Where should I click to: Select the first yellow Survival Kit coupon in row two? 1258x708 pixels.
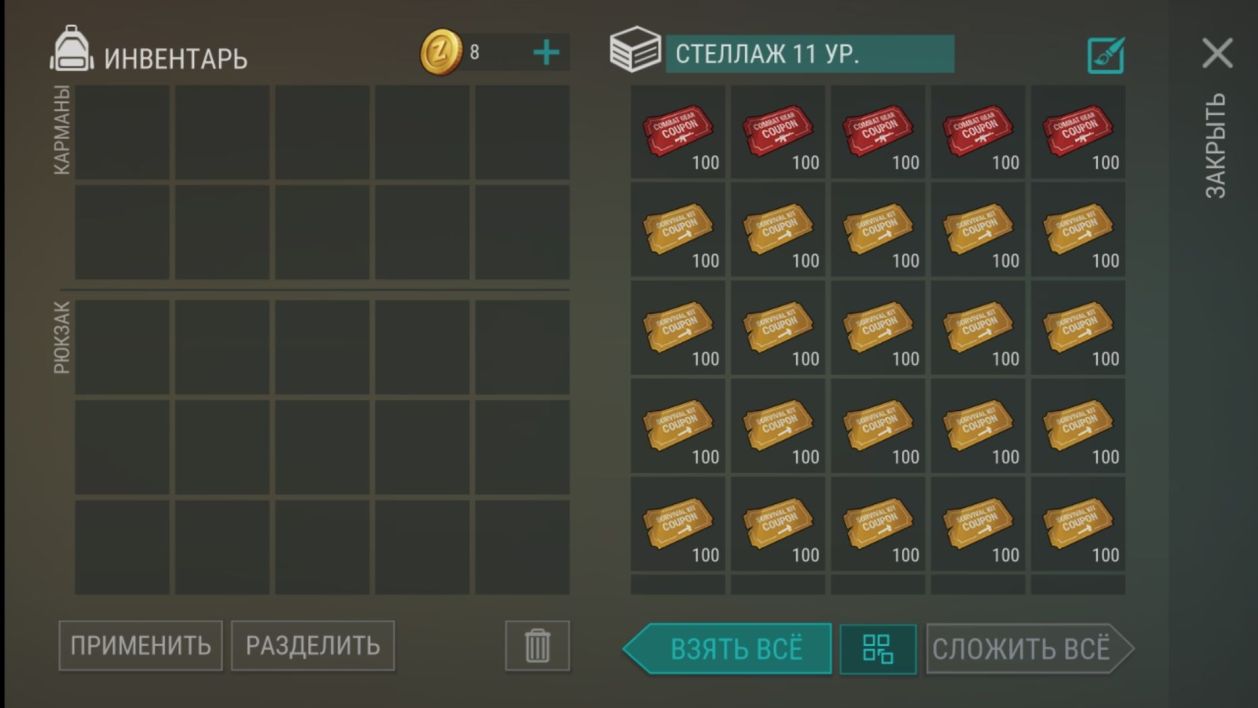pyautogui.click(x=678, y=230)
